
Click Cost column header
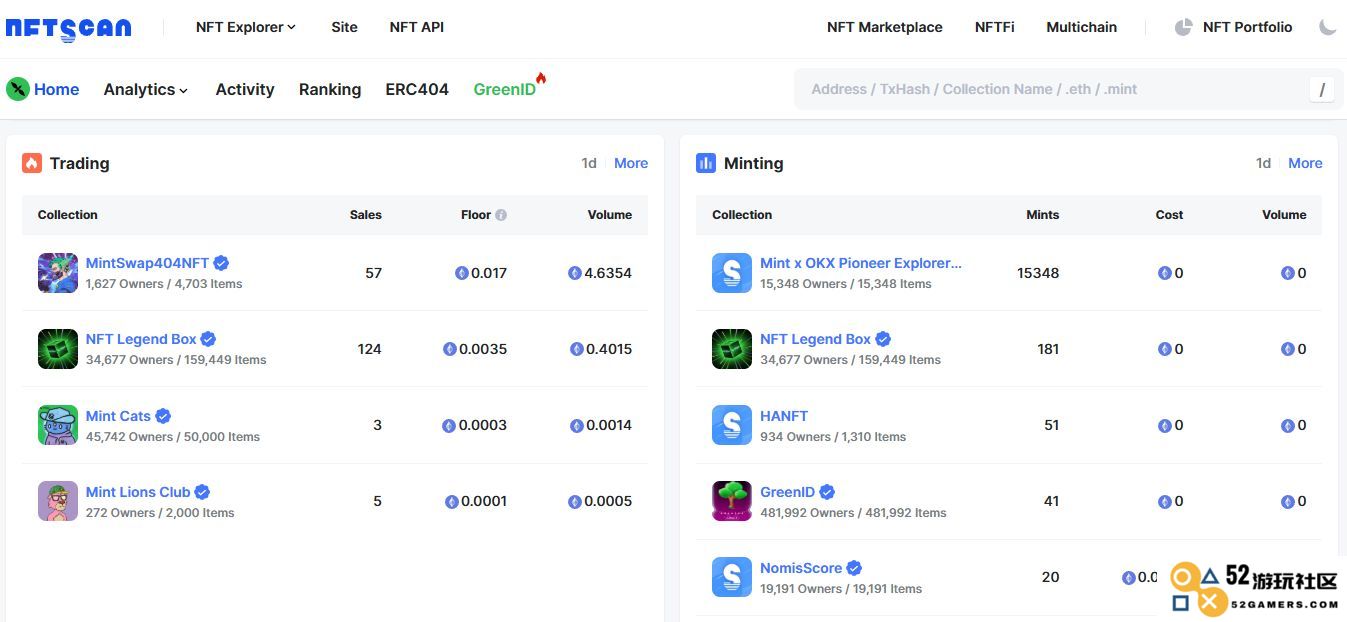(1169, 215)
